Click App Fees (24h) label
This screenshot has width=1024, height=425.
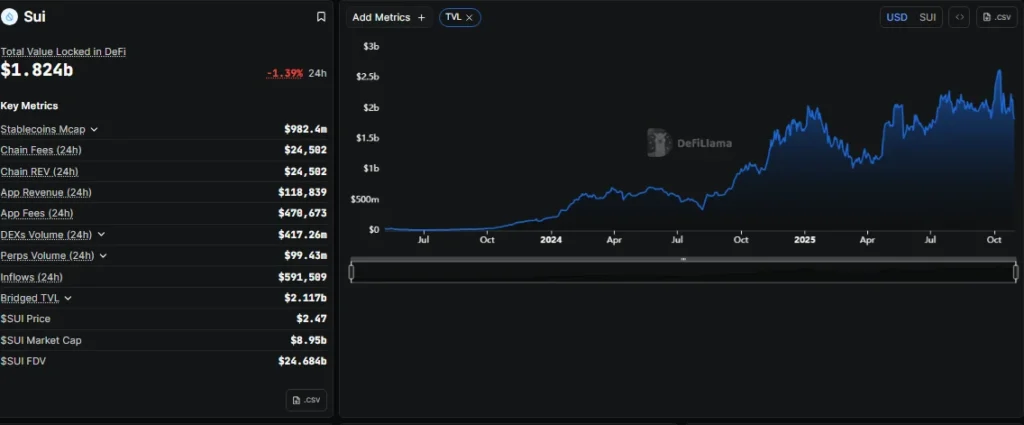pyautogui.click(x=37, y=213)
